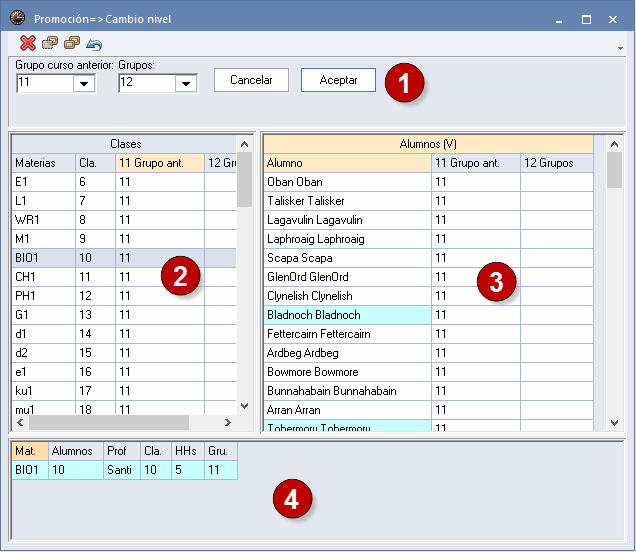Select the G1 class row

pyautogui.click(x=125, y=315)
